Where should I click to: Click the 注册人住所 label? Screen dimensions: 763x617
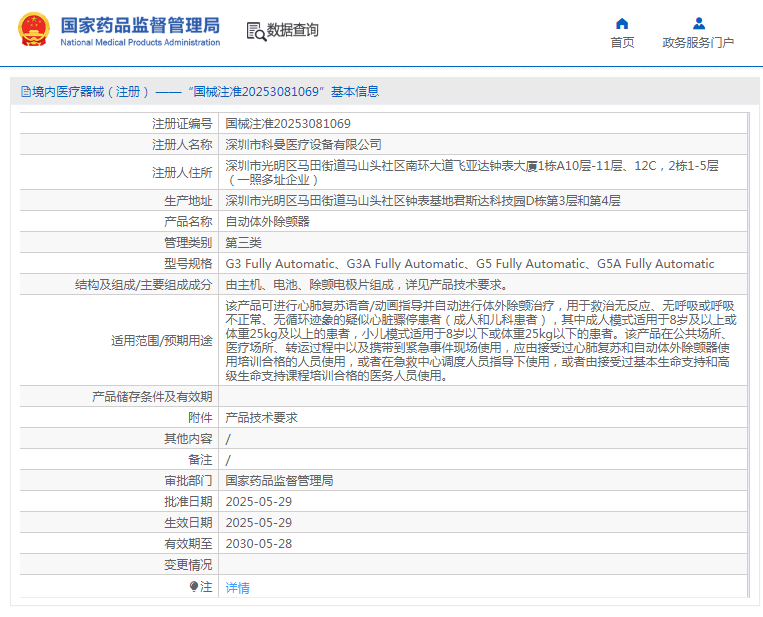click(x=182, y=172)
